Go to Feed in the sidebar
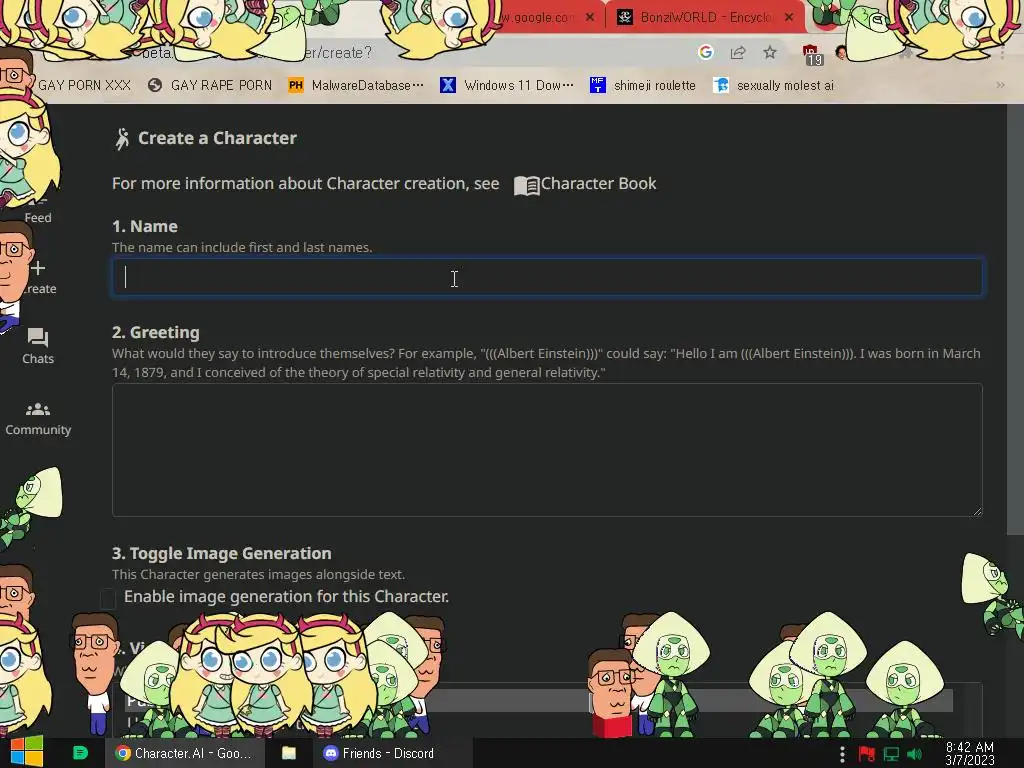 tap(38, 217)
